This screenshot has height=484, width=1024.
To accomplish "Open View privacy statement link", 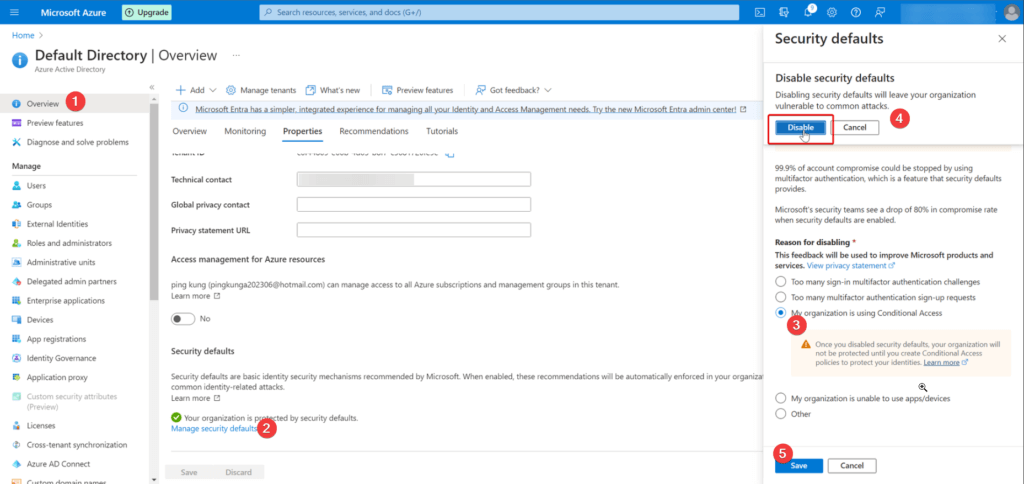I will [851, 266].
